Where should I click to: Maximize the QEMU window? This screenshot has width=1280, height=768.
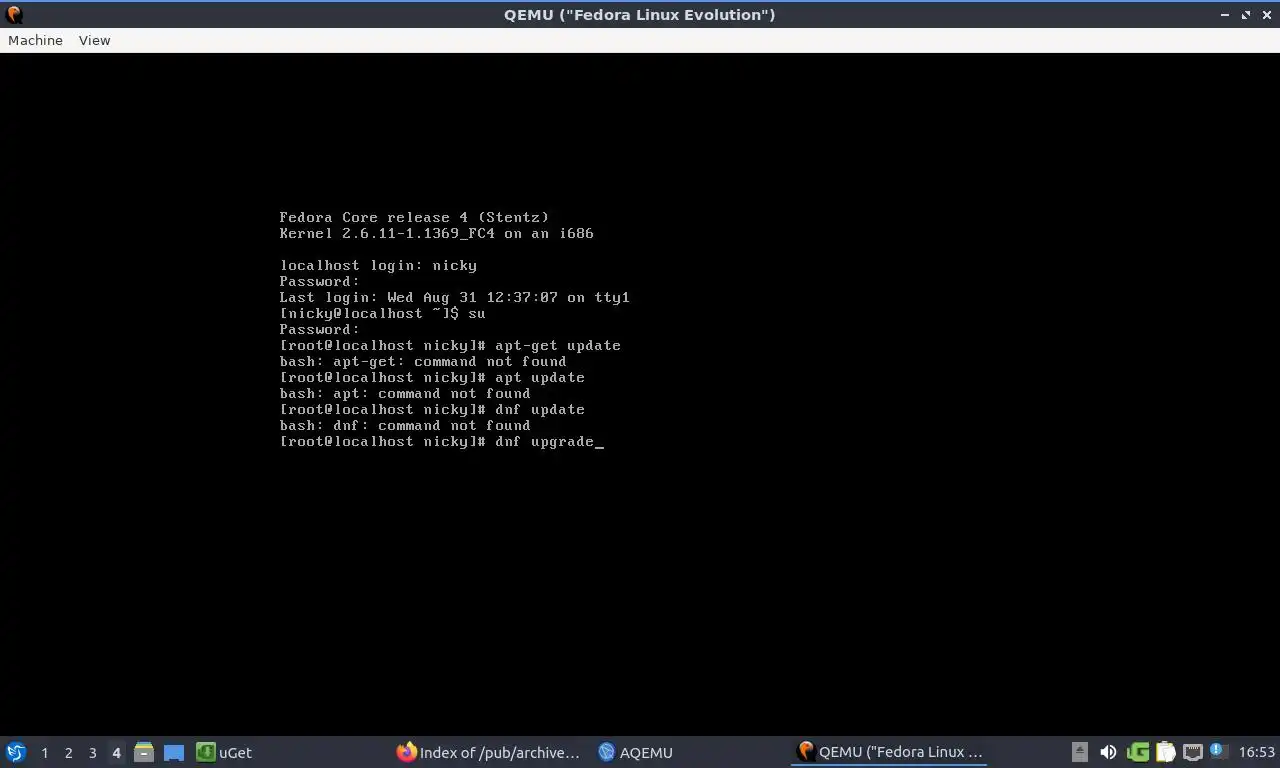(1246, 14)
